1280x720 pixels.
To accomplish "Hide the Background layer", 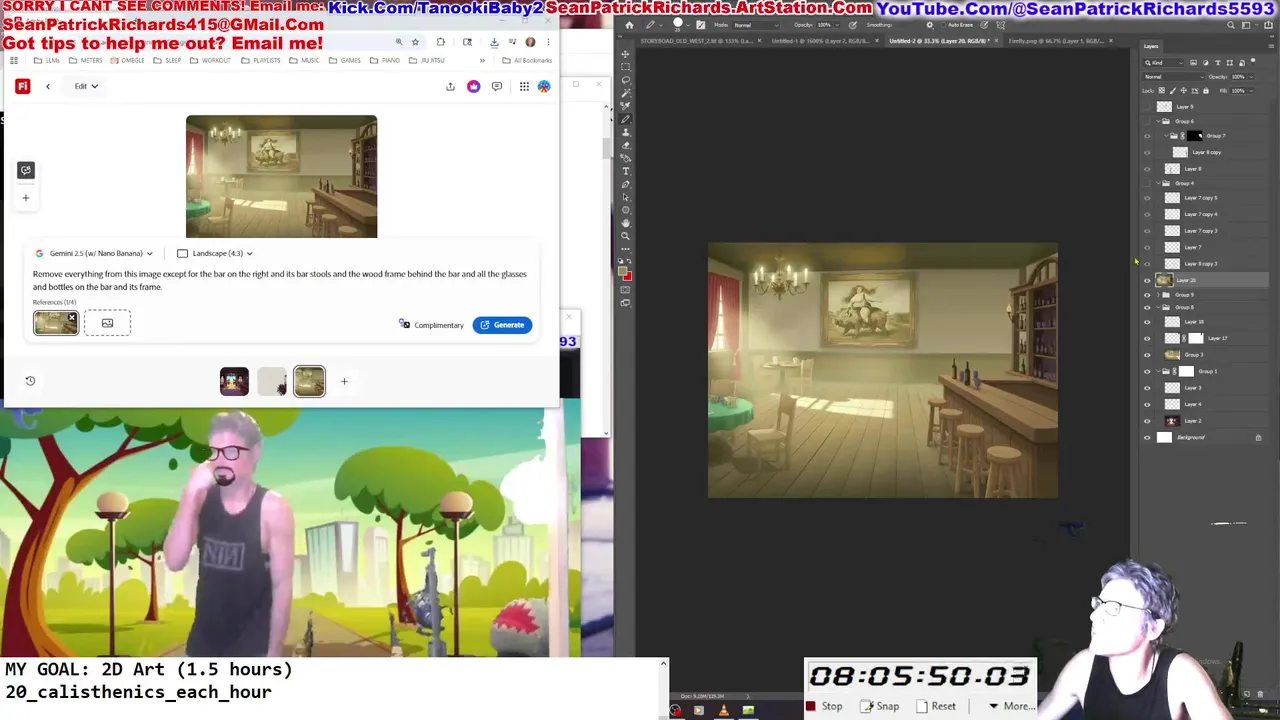I will [x=1147, y=437].
